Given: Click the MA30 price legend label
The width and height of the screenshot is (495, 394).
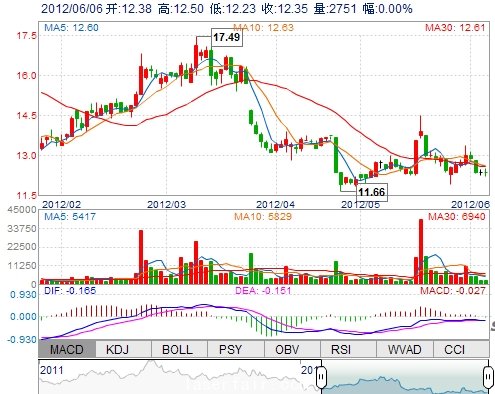Looking at the screenshot, I should point(455,28).
